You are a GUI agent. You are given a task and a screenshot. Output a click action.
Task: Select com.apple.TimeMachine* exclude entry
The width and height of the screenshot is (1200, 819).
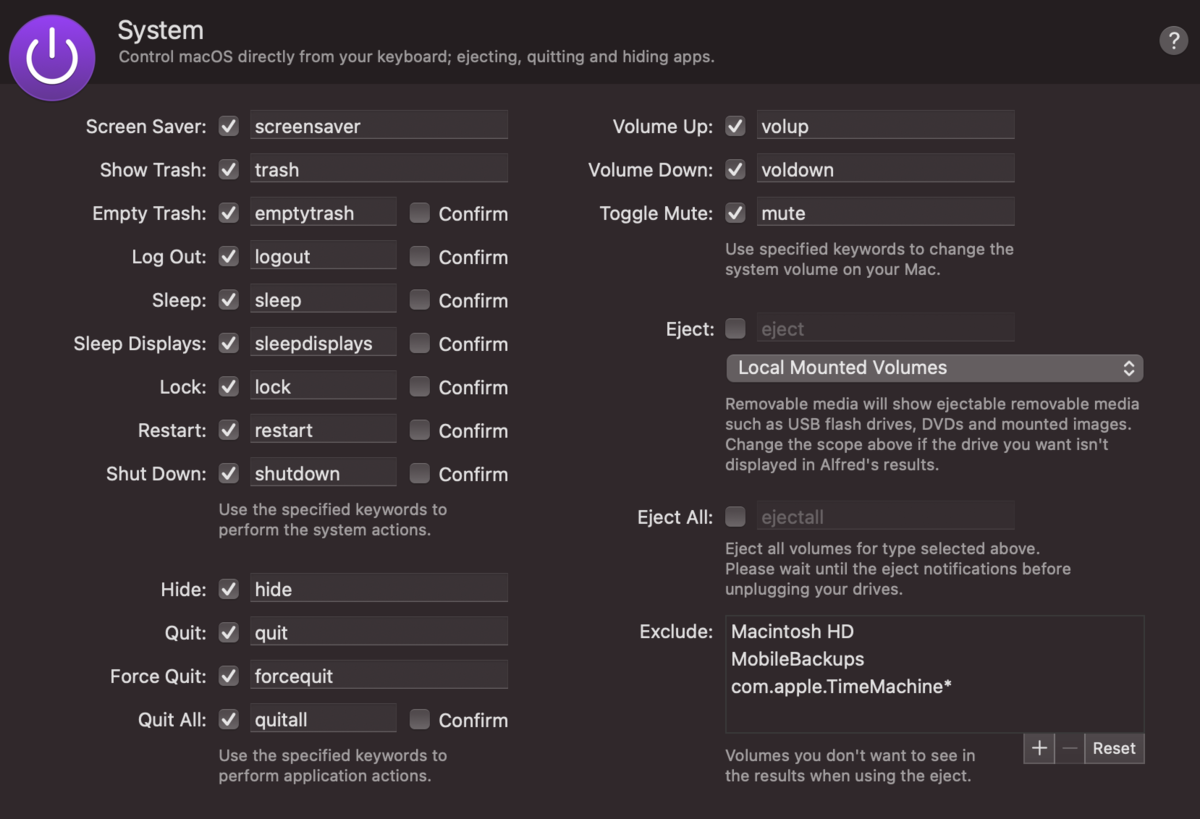point(841,687)
